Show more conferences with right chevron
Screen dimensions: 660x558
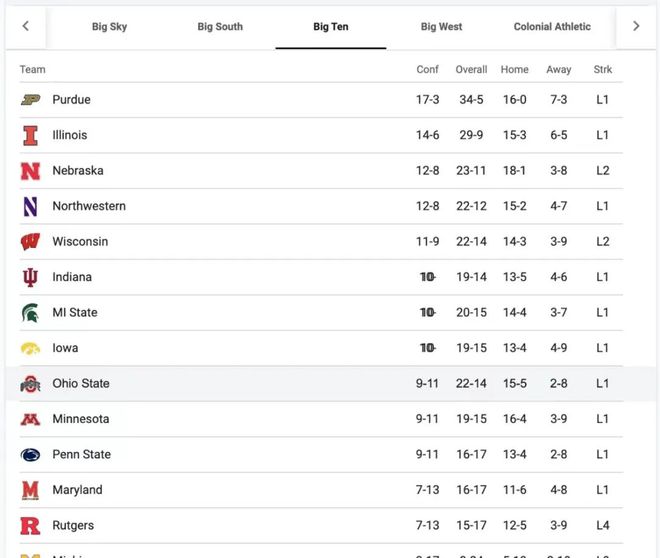[636, 26]
